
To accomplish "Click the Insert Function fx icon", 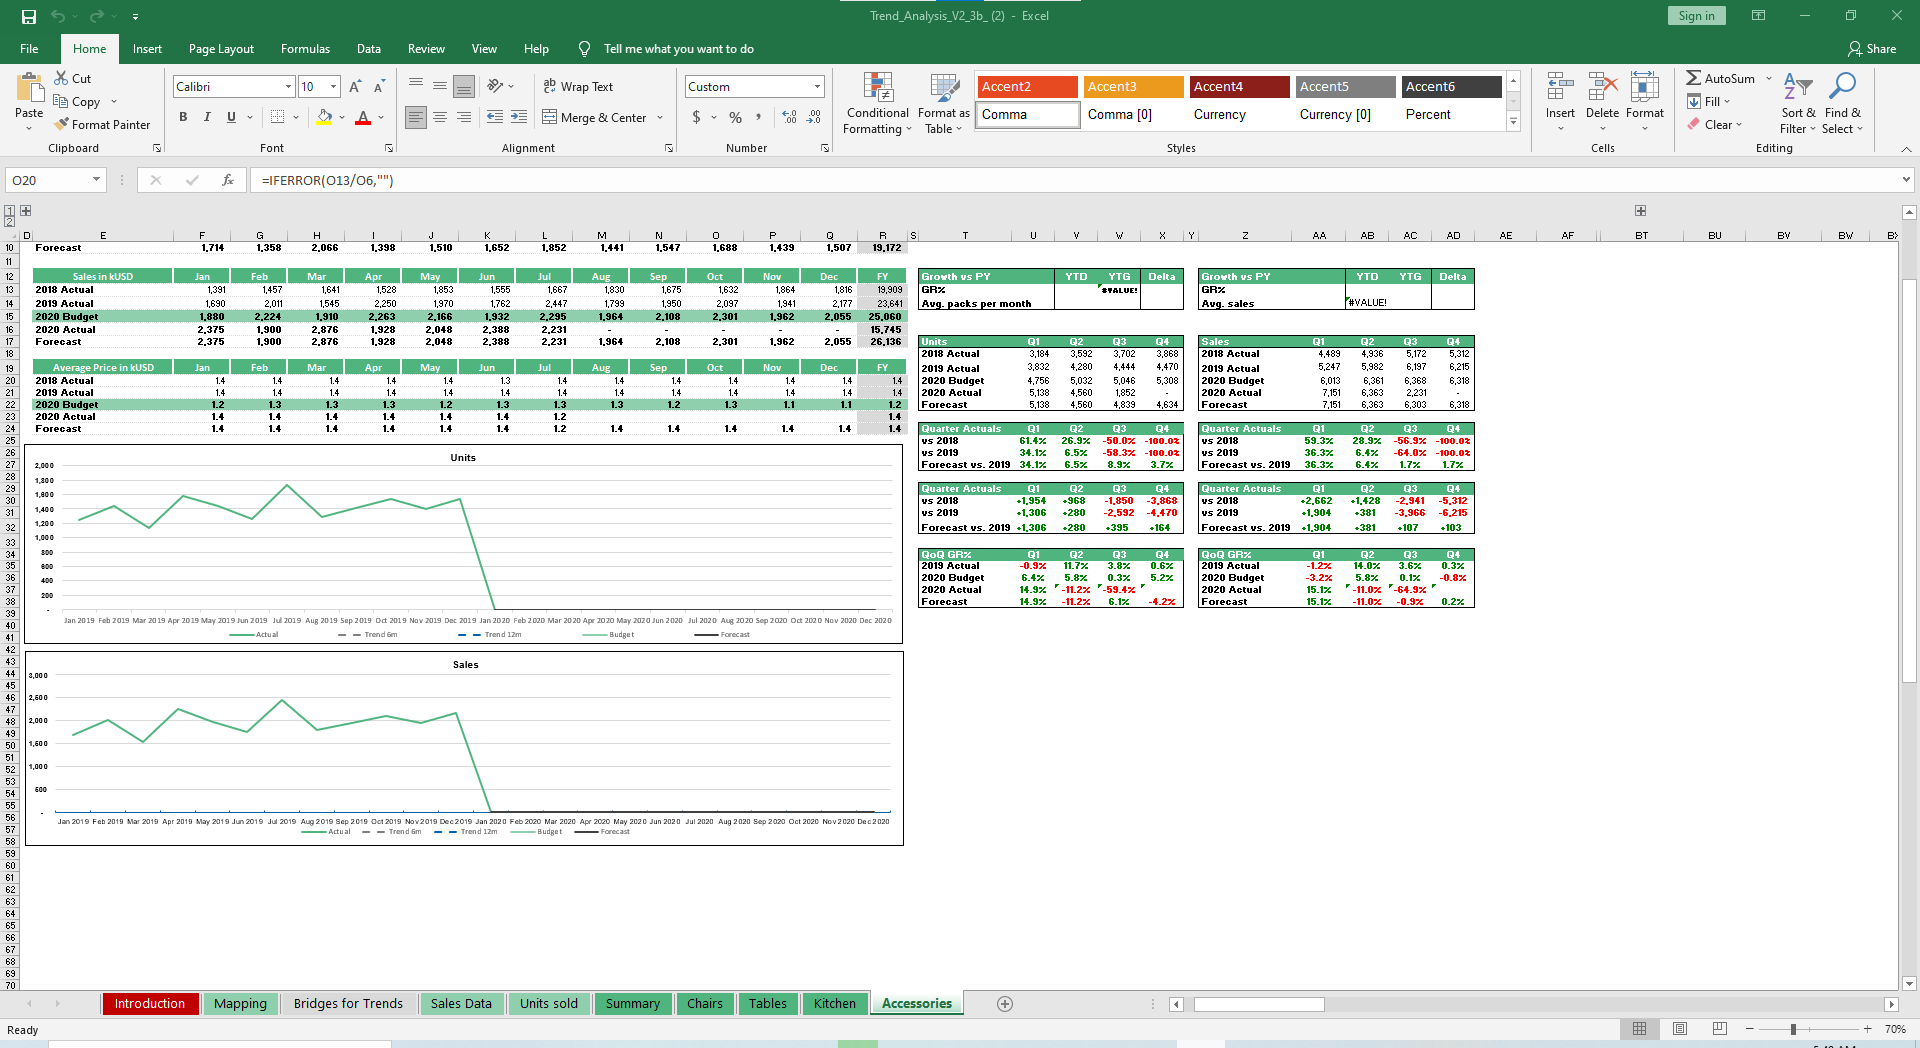I will [228, 180].
